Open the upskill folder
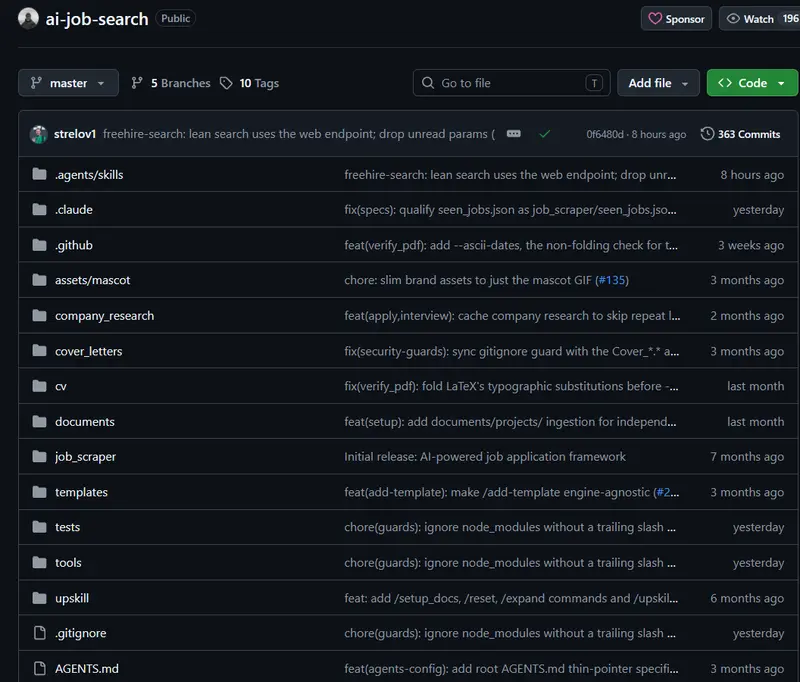800x682 pixels. coord(72,598)
